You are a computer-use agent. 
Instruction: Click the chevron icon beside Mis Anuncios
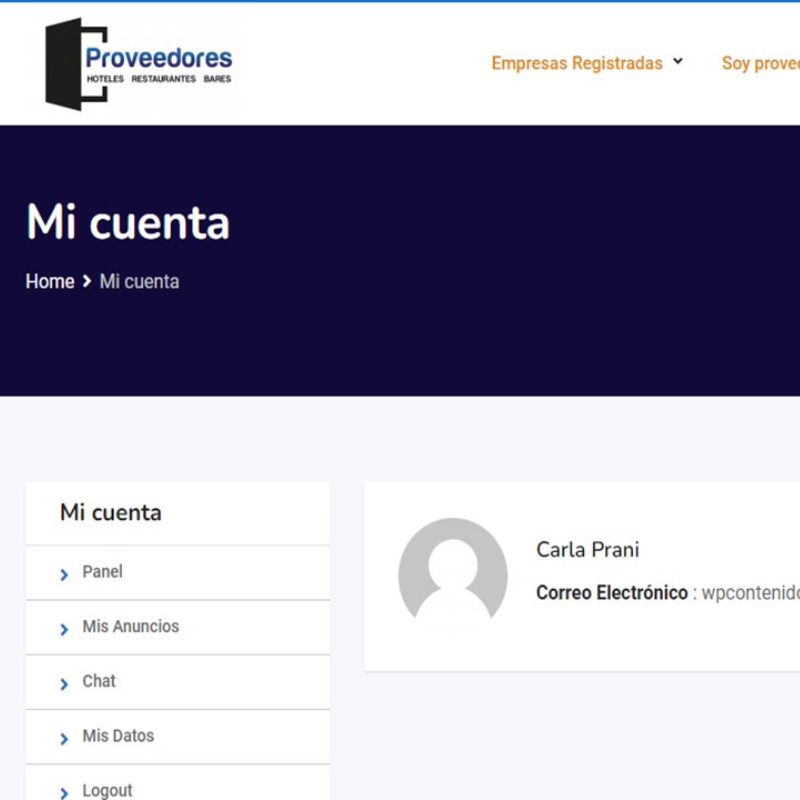click(64, 629)
